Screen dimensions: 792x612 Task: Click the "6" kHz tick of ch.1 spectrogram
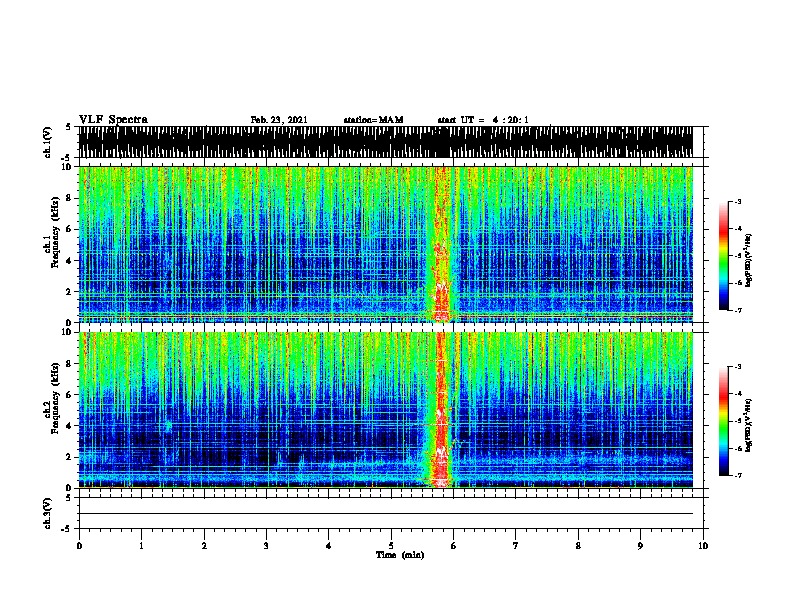tap(69, 229)
